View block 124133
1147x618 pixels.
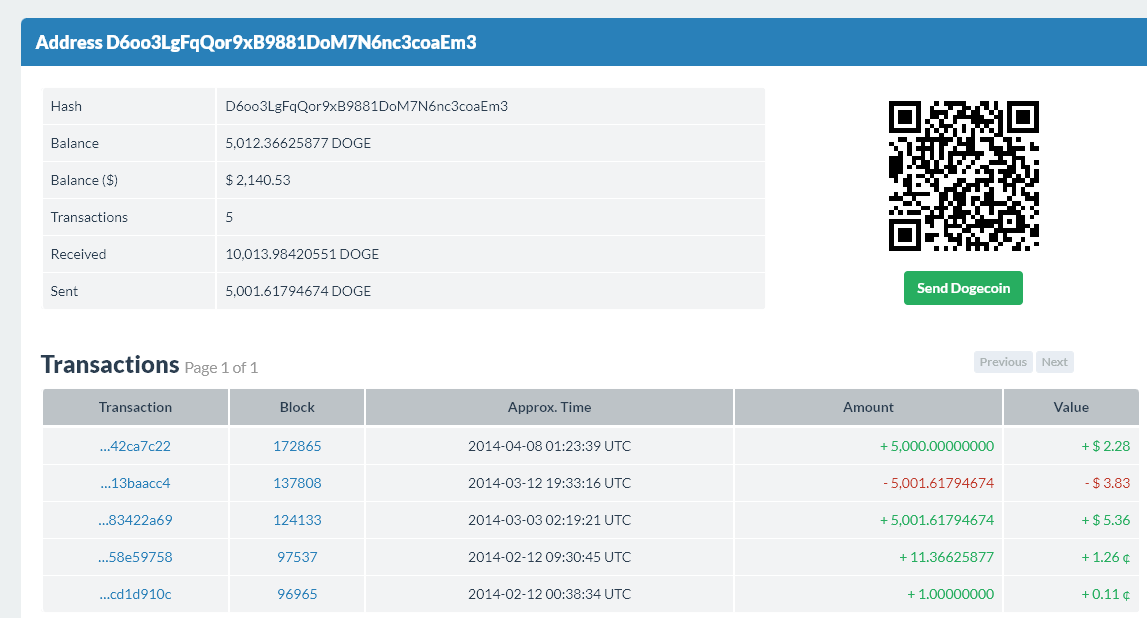click(x=297, y=520)
